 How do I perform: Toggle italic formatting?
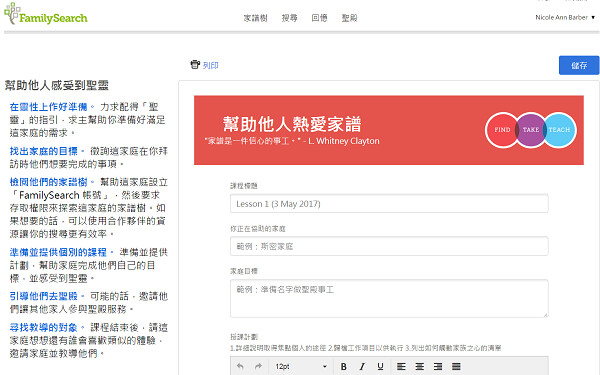click(x=362, y=366)
